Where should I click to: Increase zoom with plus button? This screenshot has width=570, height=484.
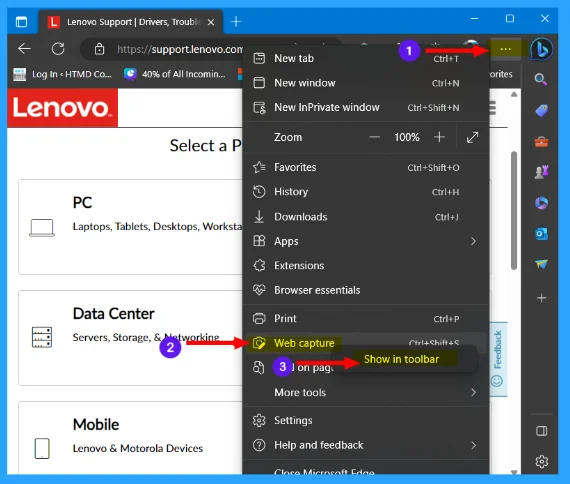tap(439, 137)
